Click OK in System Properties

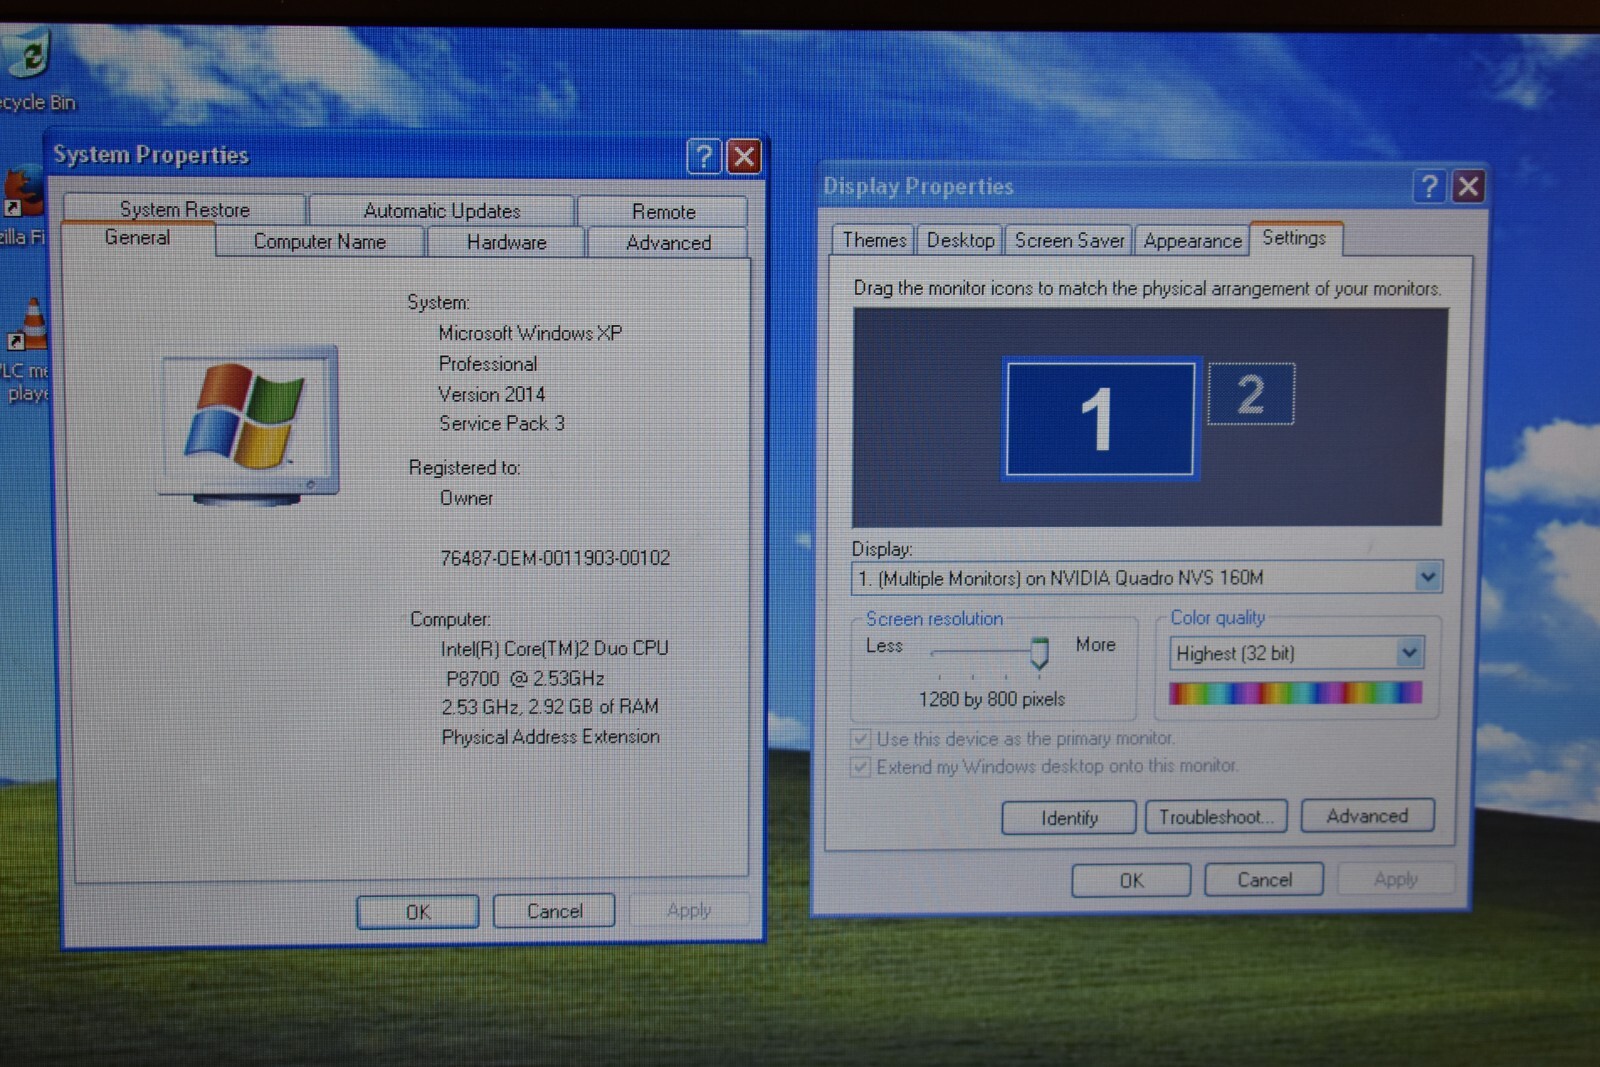tap(418, 912)
